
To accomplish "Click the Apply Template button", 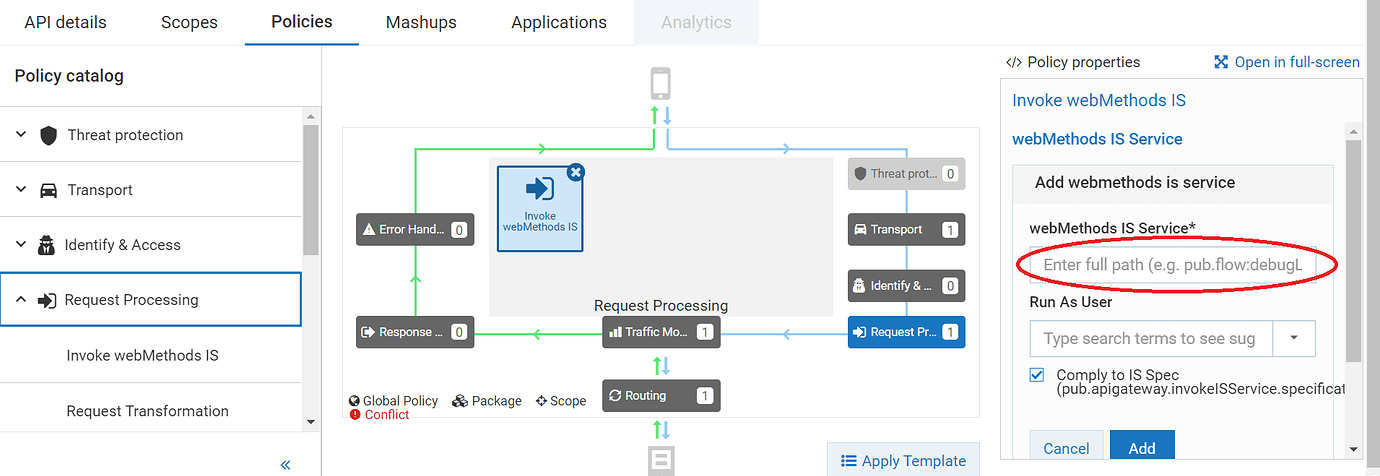I will (x=903, y=461).
